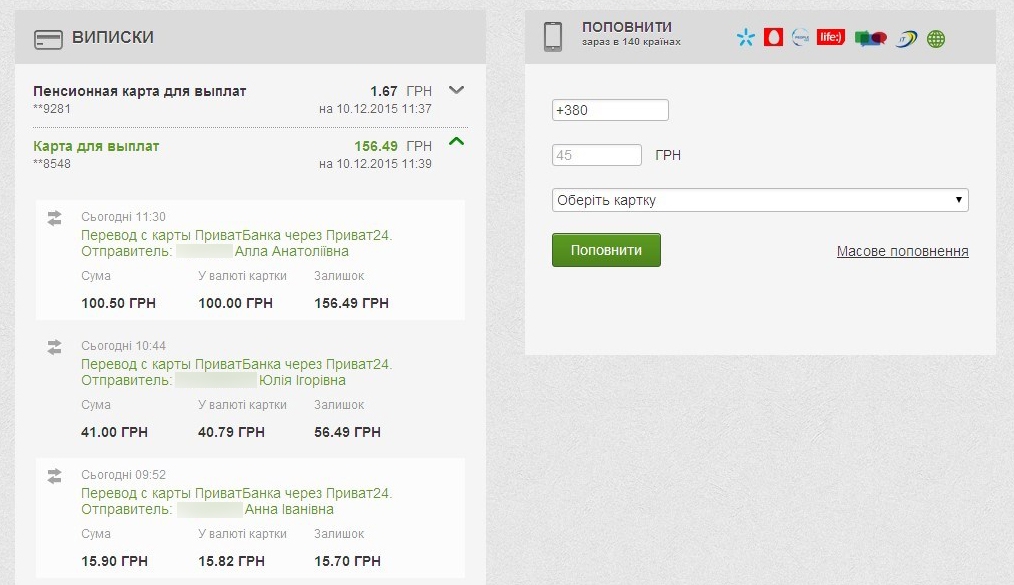Select the Kyivstar star operator icon

coord(745,38)
